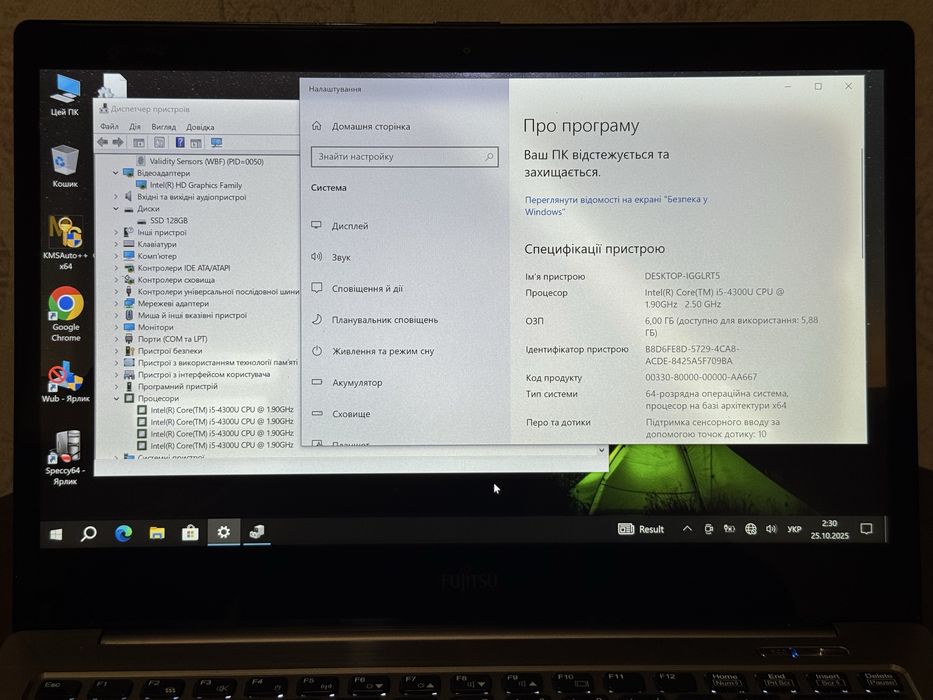
Task: Open Windows Start button
Action: pos(55,534)
